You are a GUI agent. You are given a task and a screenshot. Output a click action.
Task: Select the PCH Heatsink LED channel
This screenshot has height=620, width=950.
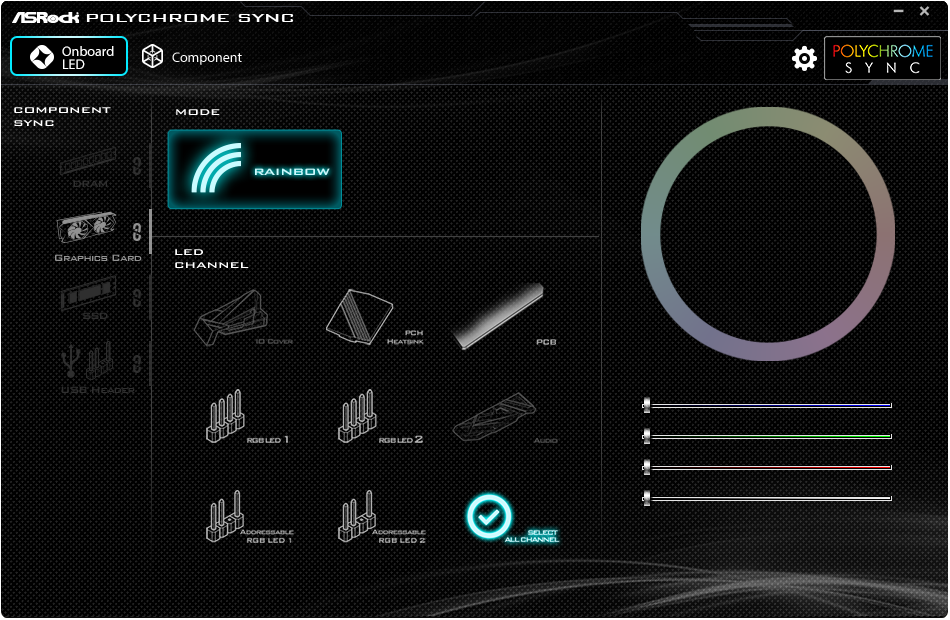[374, 317]
